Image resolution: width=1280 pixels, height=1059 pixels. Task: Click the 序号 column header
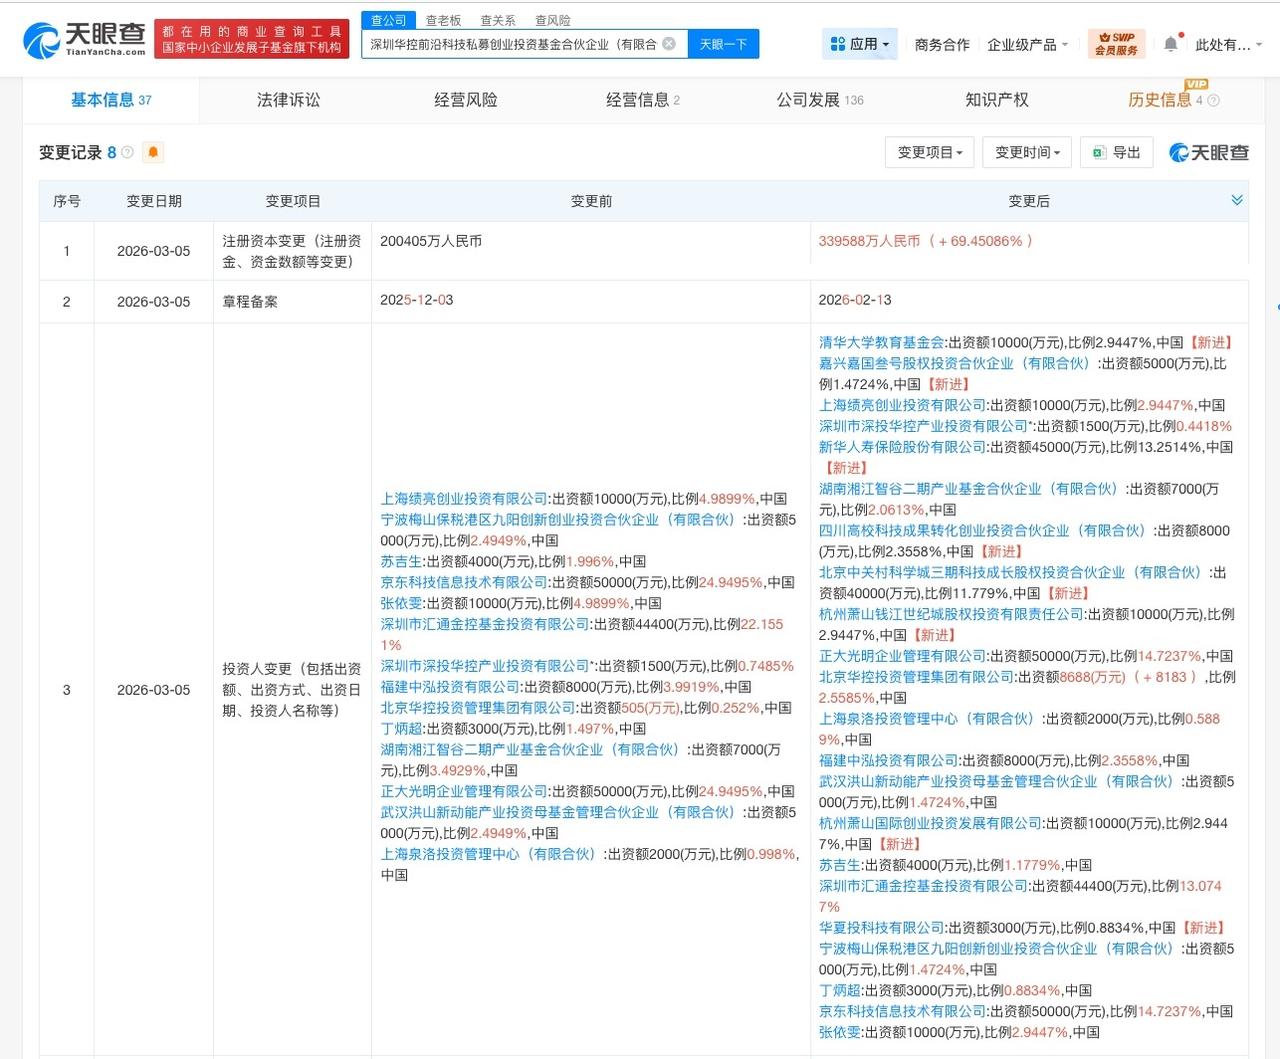[67, 201]
